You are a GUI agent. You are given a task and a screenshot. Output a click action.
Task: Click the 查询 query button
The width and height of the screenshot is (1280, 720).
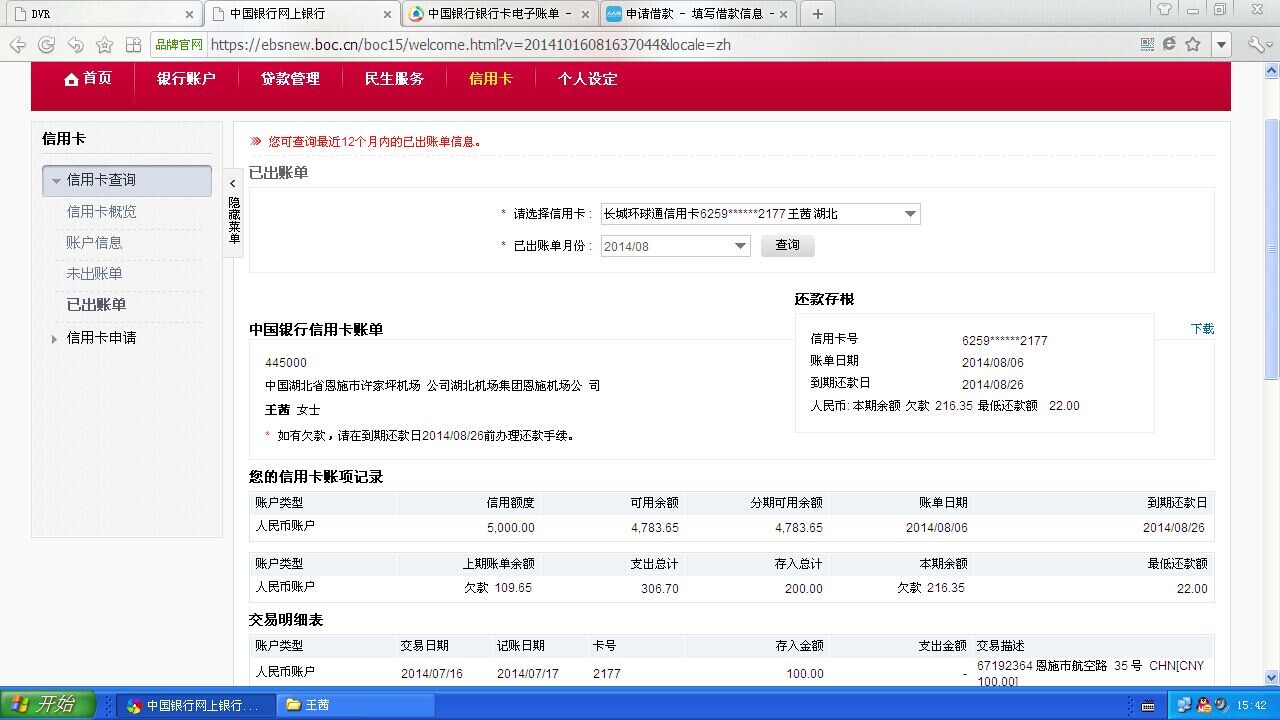[787, 245]
